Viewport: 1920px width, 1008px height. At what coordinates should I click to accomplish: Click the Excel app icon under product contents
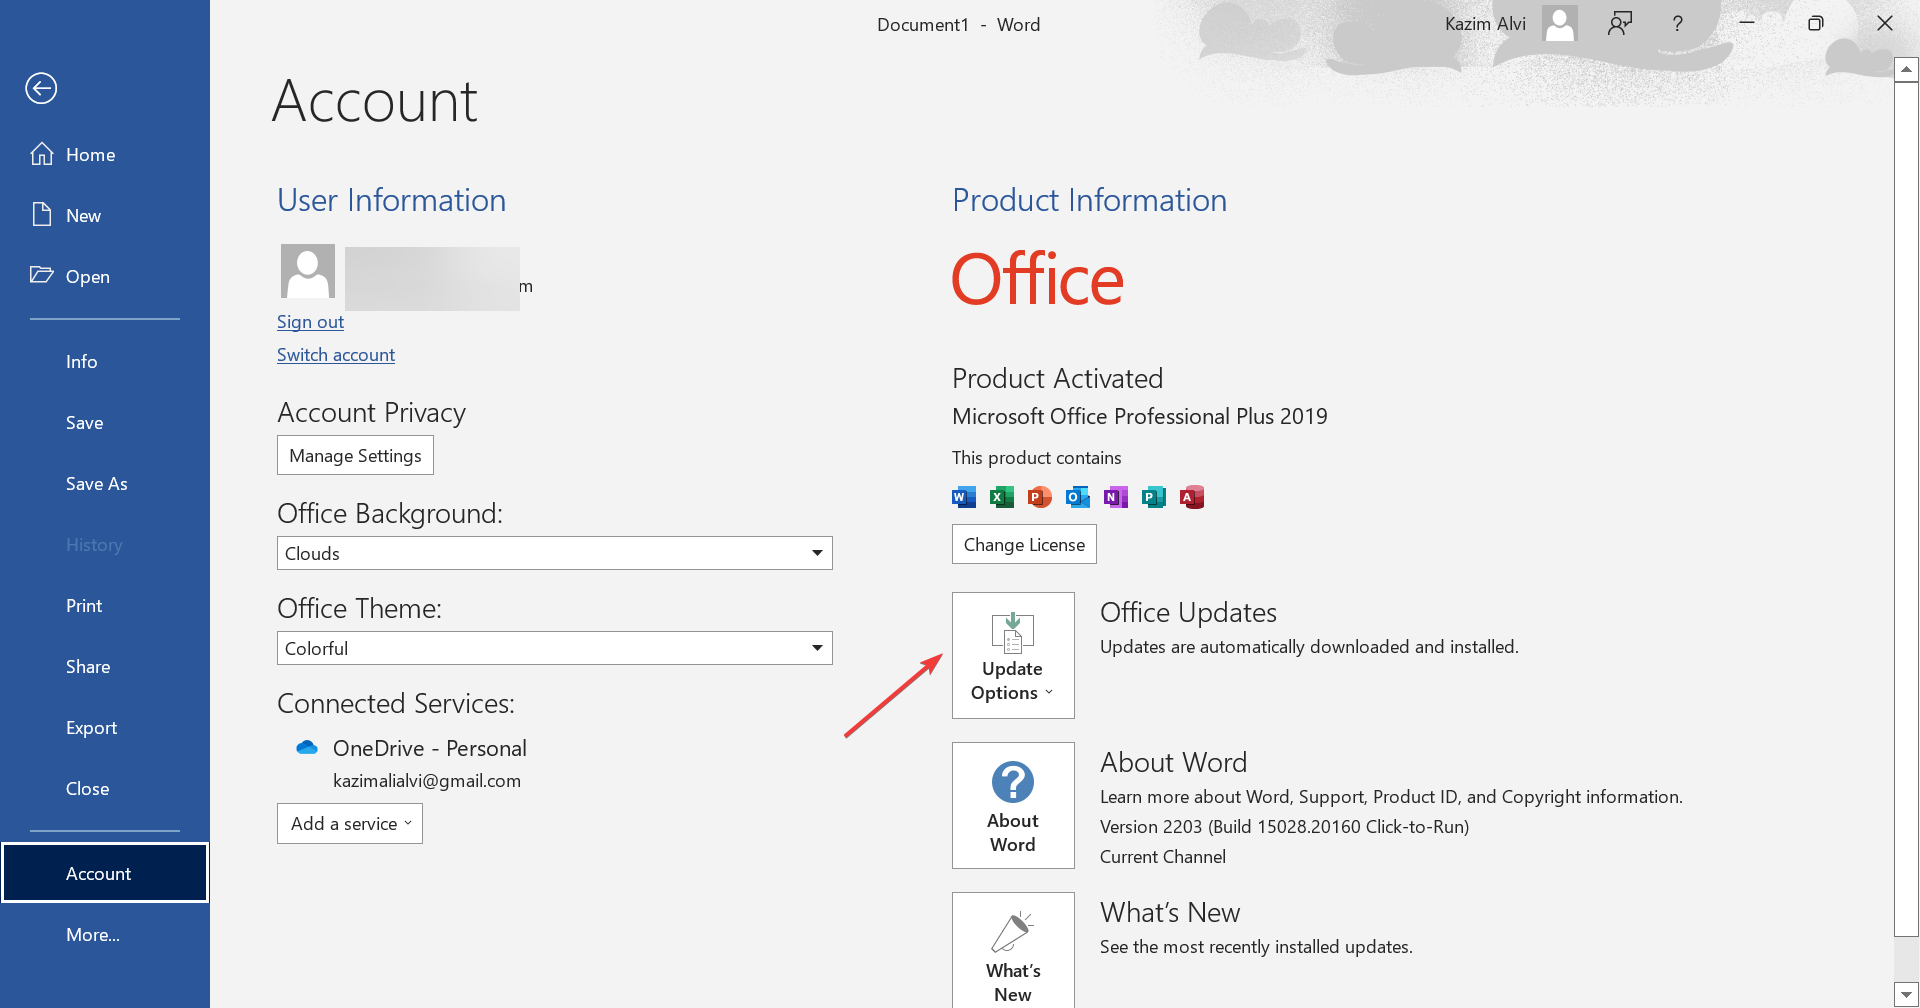[1002, 497]
